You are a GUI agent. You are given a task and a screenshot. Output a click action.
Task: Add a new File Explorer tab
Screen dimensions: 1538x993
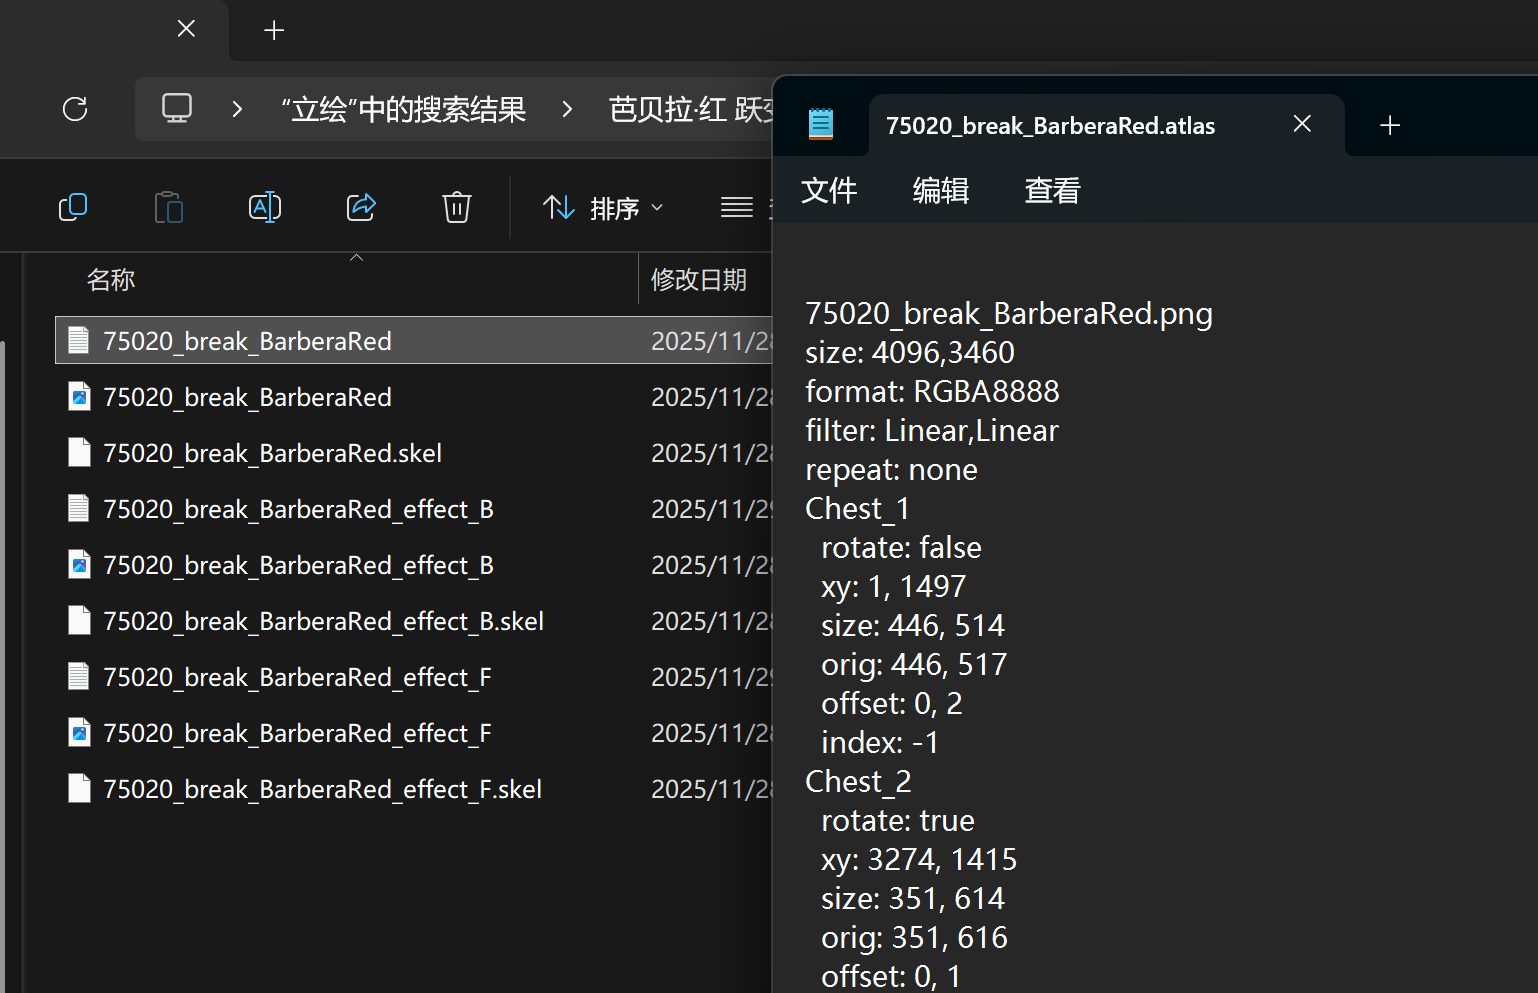274,30
